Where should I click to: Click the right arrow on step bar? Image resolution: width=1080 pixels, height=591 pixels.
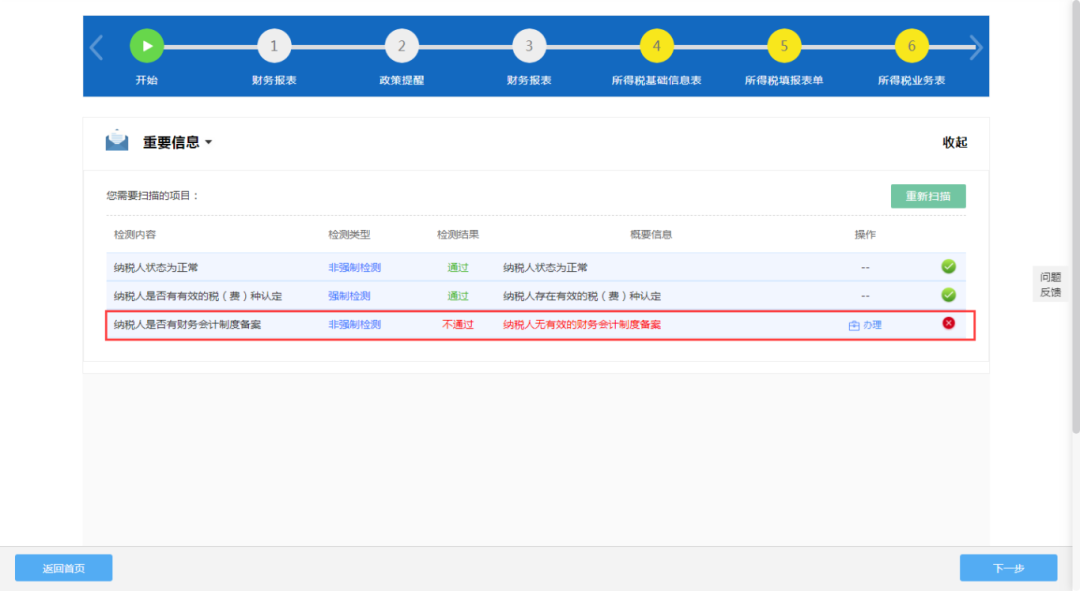pyautogui.click(x=975, y=48)
